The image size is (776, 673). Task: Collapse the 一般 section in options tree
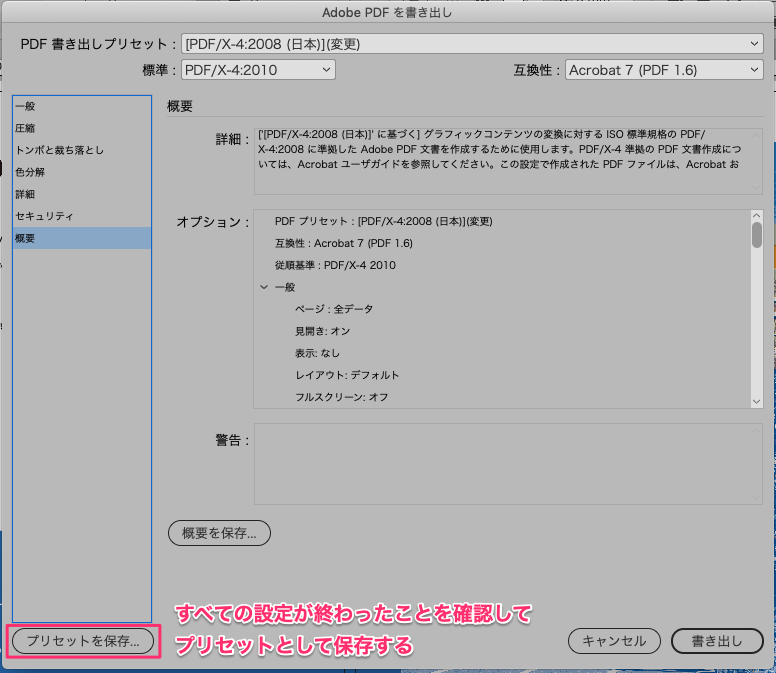click(264, 287)
